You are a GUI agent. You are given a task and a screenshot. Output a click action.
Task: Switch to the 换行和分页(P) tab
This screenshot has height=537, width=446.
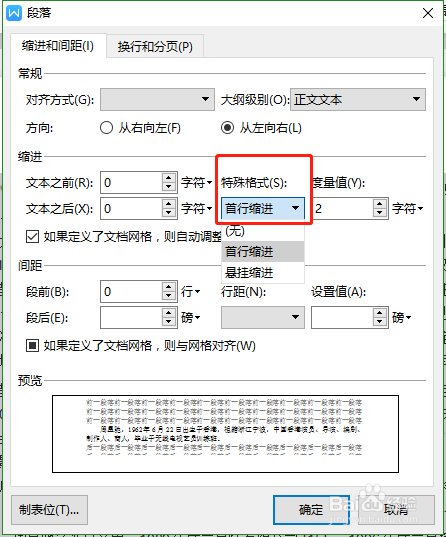[x=155, y=46]
